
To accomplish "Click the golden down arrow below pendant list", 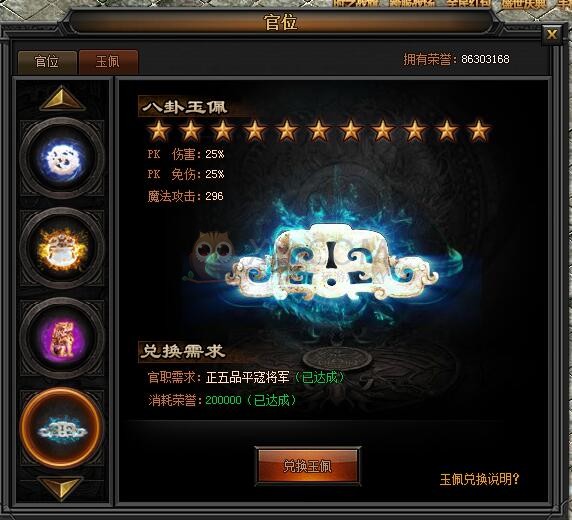I will [61, 489].
